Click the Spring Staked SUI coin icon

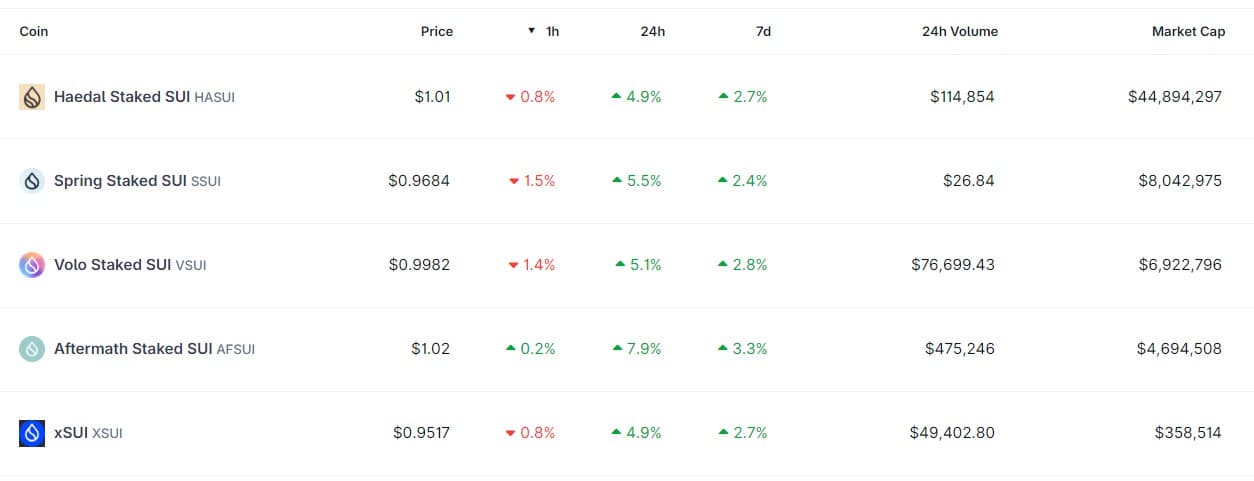tap(32, 181)
